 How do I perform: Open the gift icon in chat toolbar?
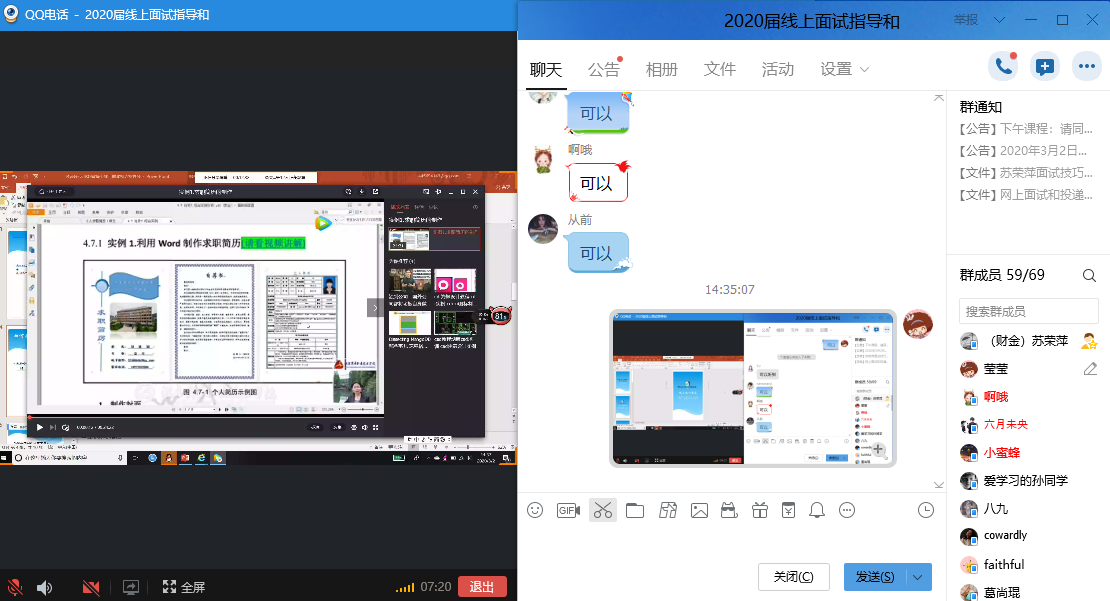[759, 510]
